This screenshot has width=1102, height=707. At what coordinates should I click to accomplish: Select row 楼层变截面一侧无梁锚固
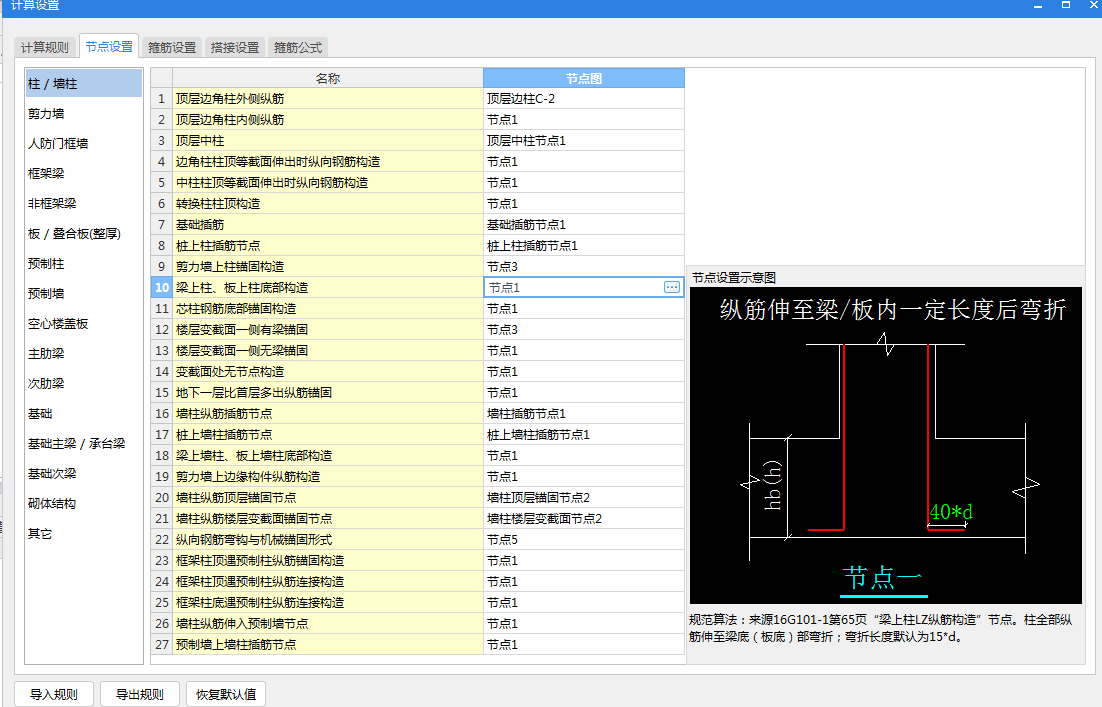click(x=328, y=351)
